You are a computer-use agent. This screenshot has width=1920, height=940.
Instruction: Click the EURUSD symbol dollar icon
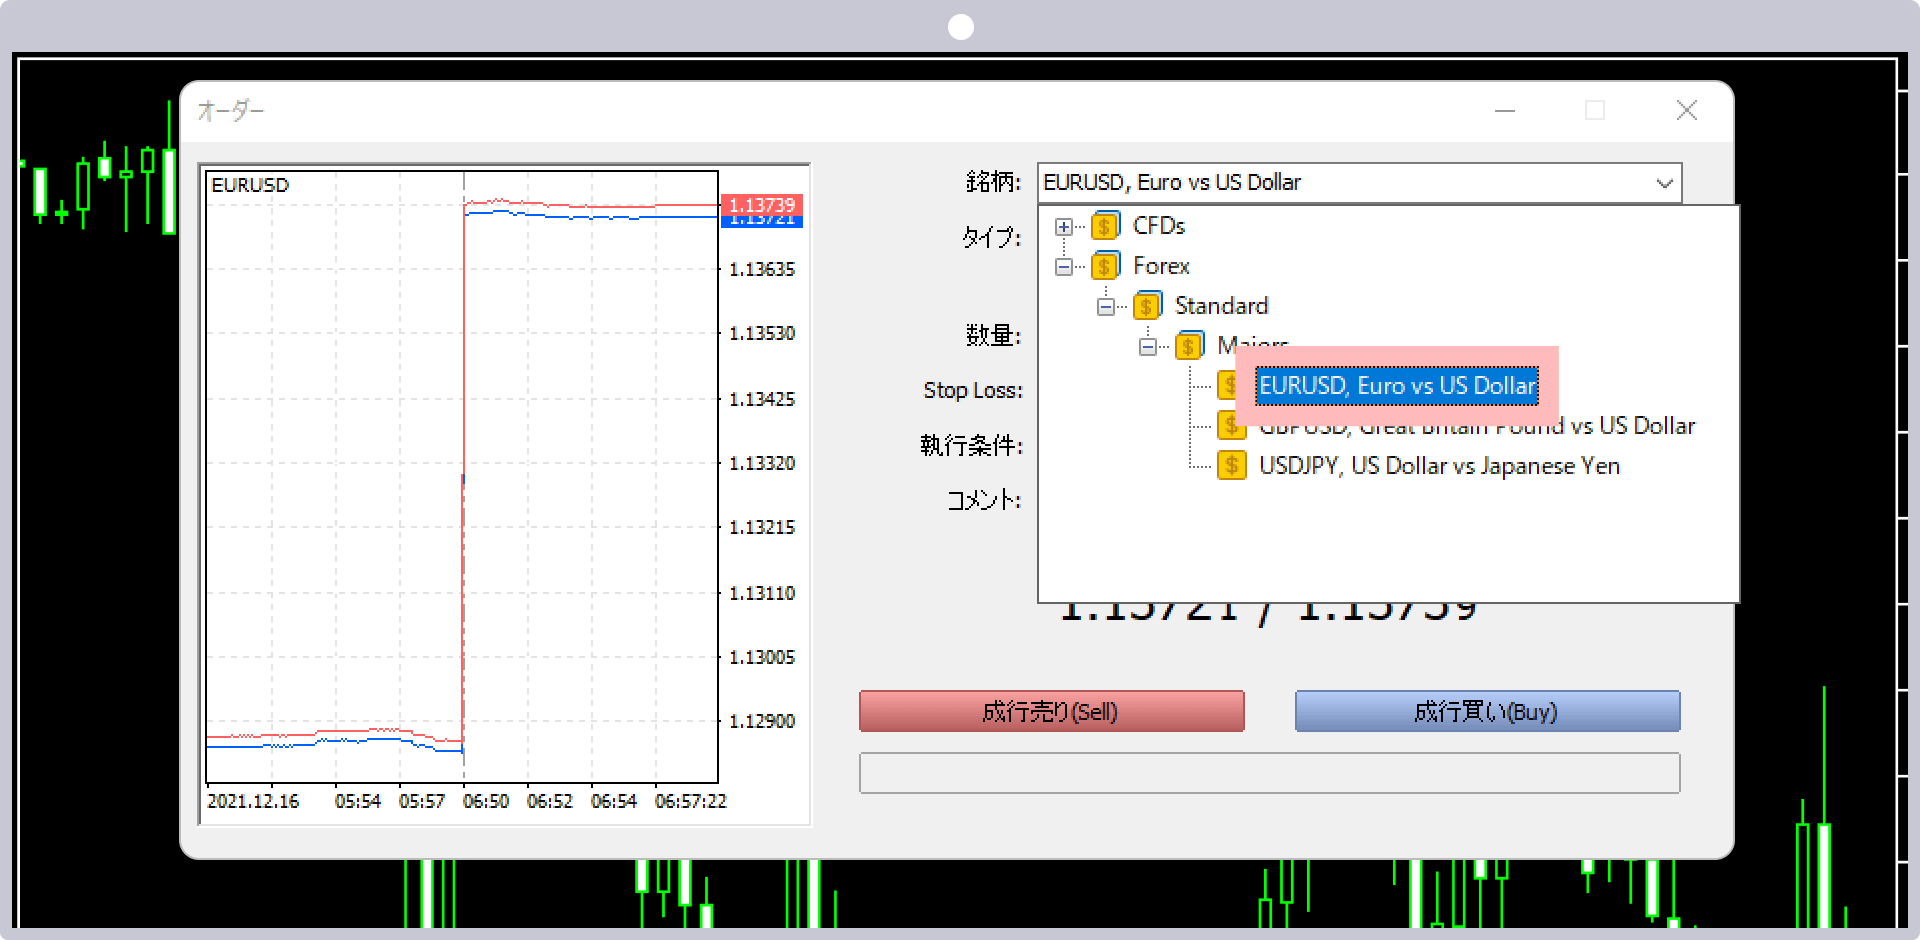click(x=1229, y=386)
